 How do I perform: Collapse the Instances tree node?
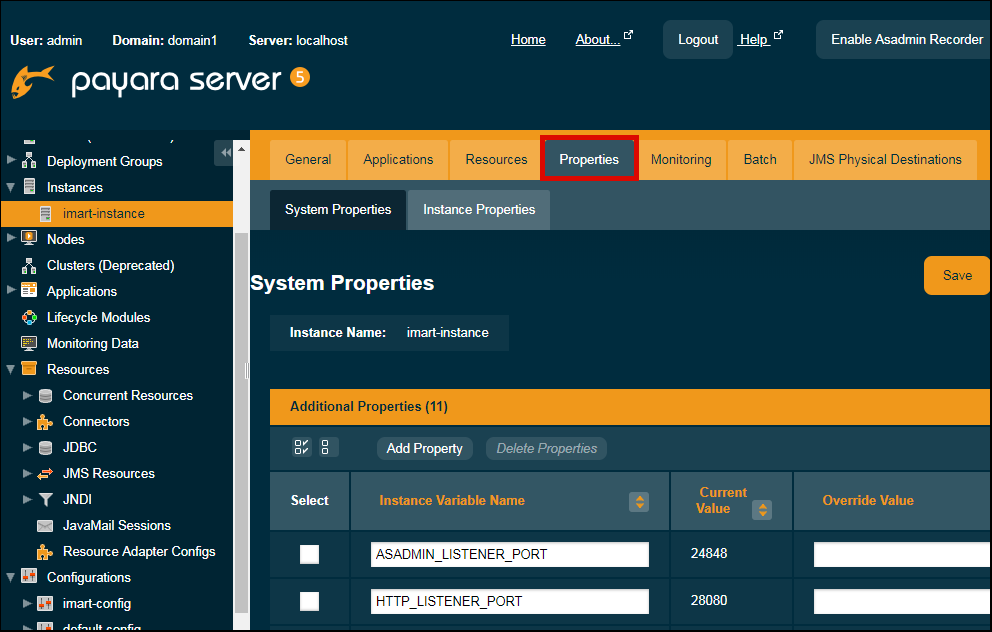pos(11,187)
